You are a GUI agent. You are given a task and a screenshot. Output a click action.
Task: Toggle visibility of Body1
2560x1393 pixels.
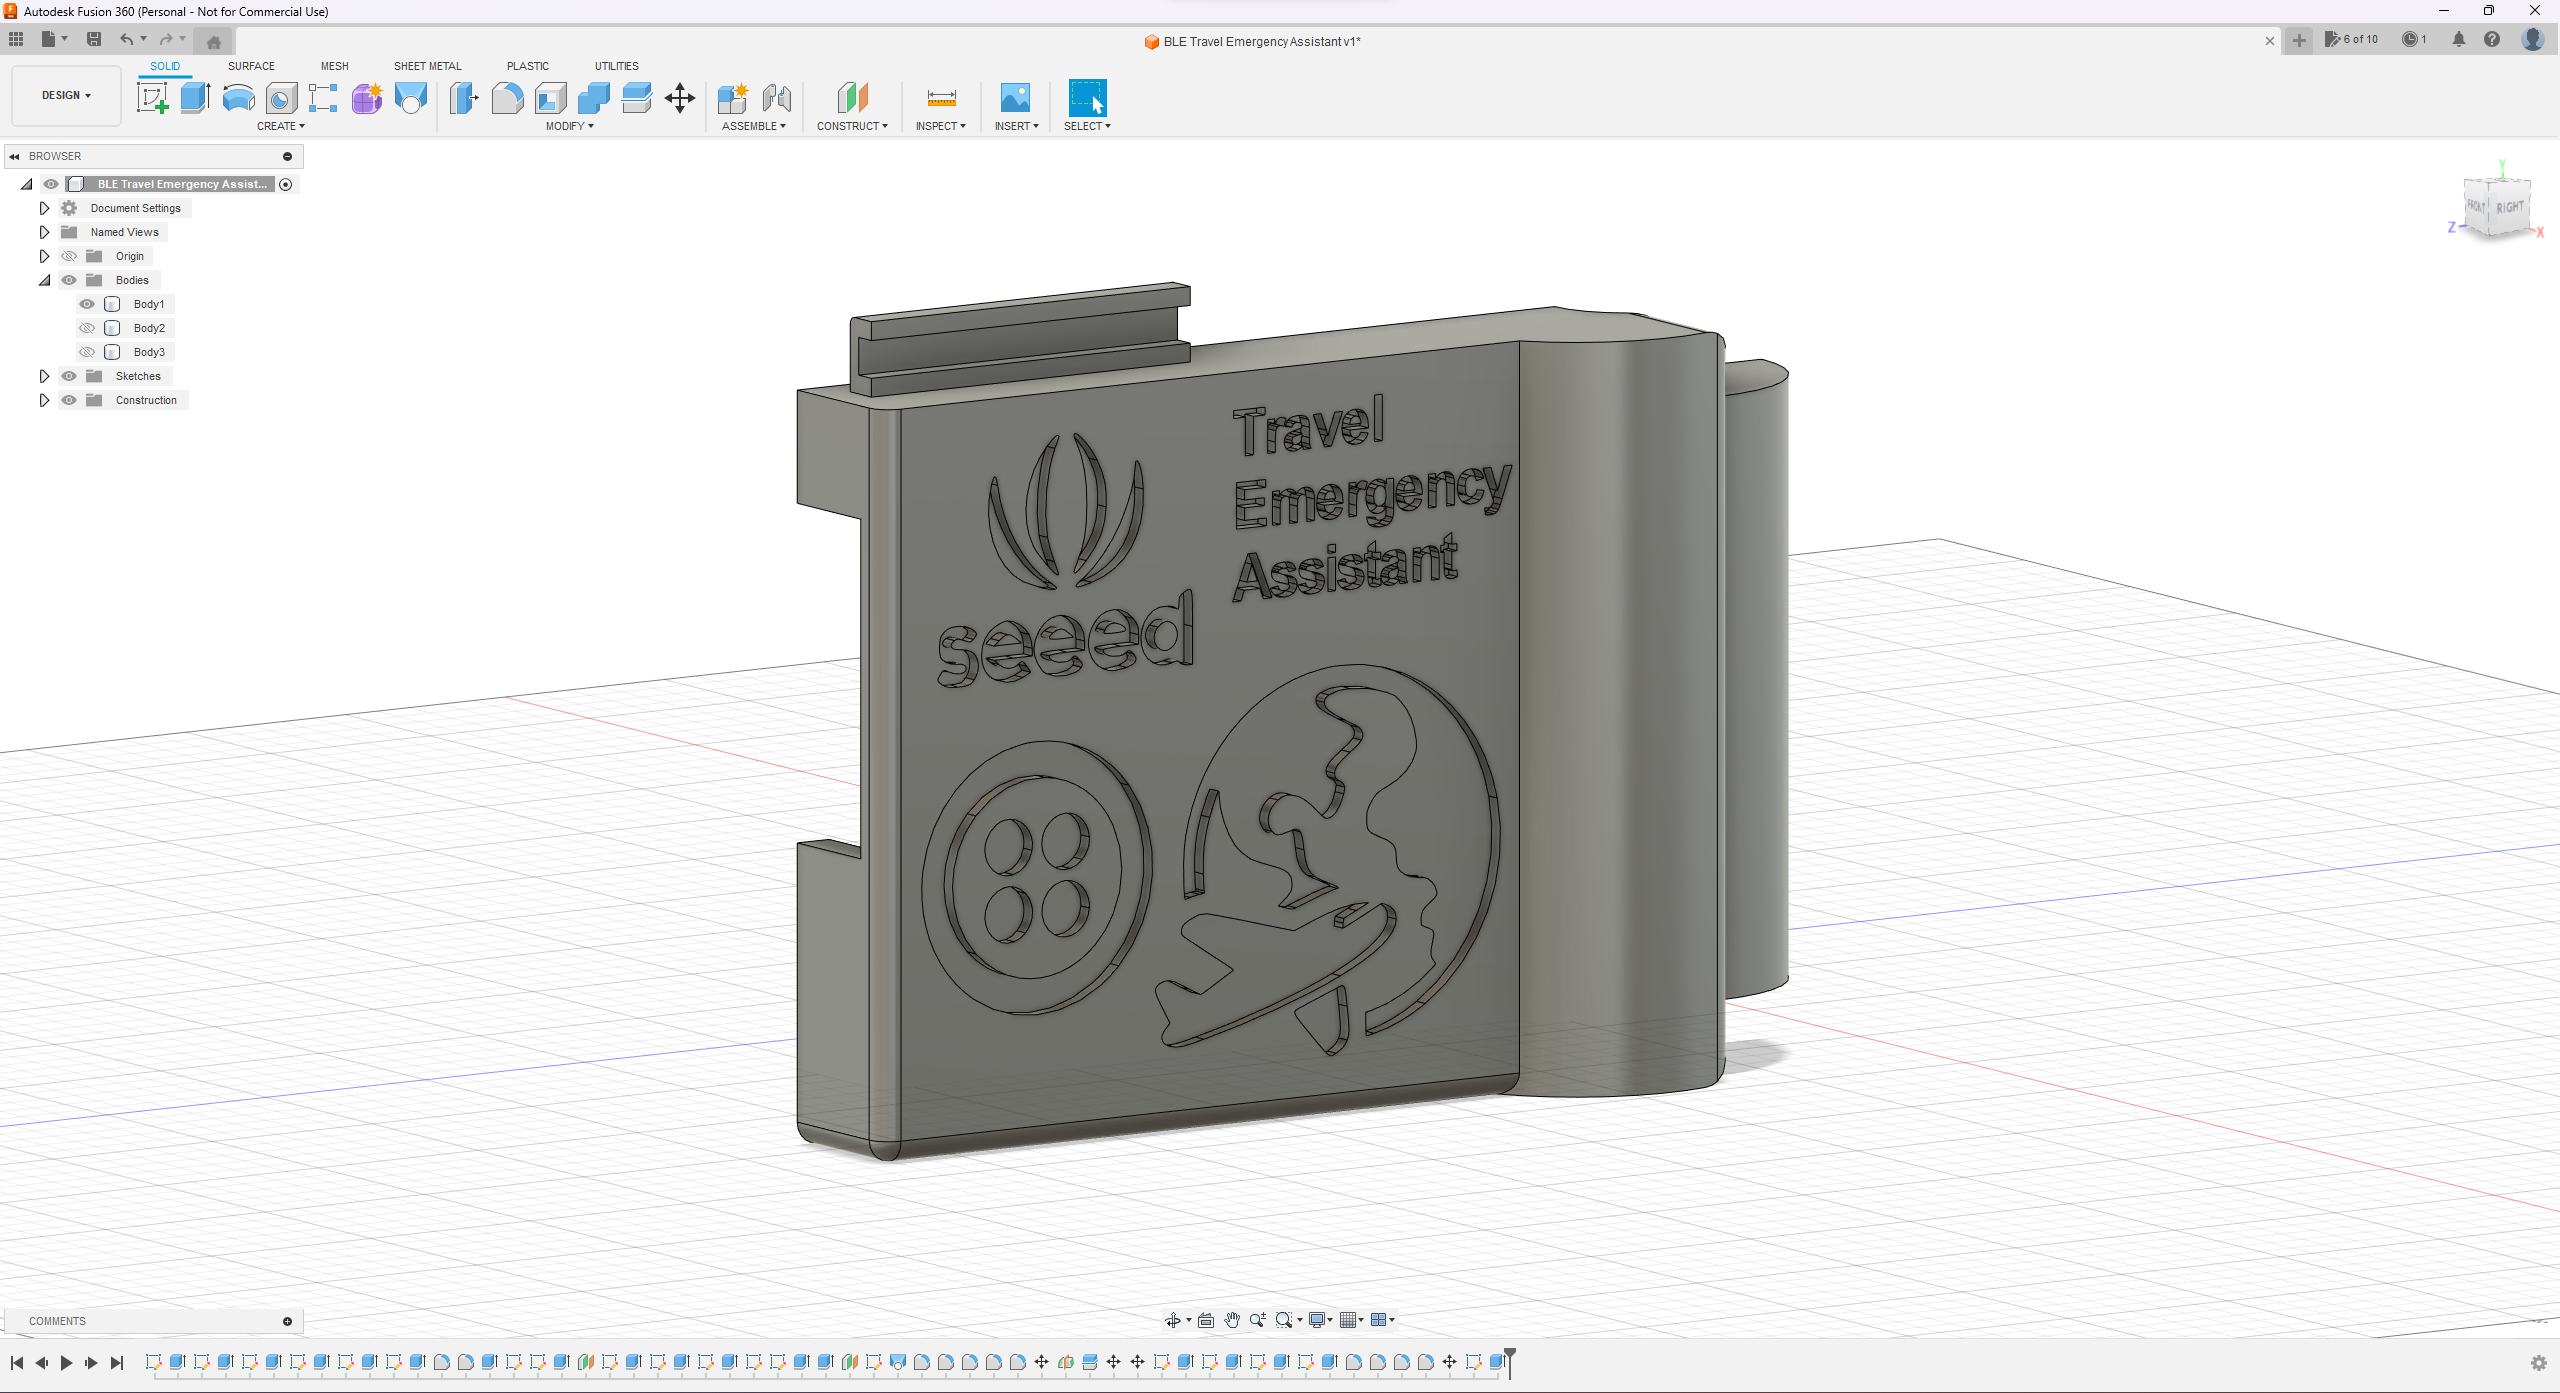coord(87,304)
